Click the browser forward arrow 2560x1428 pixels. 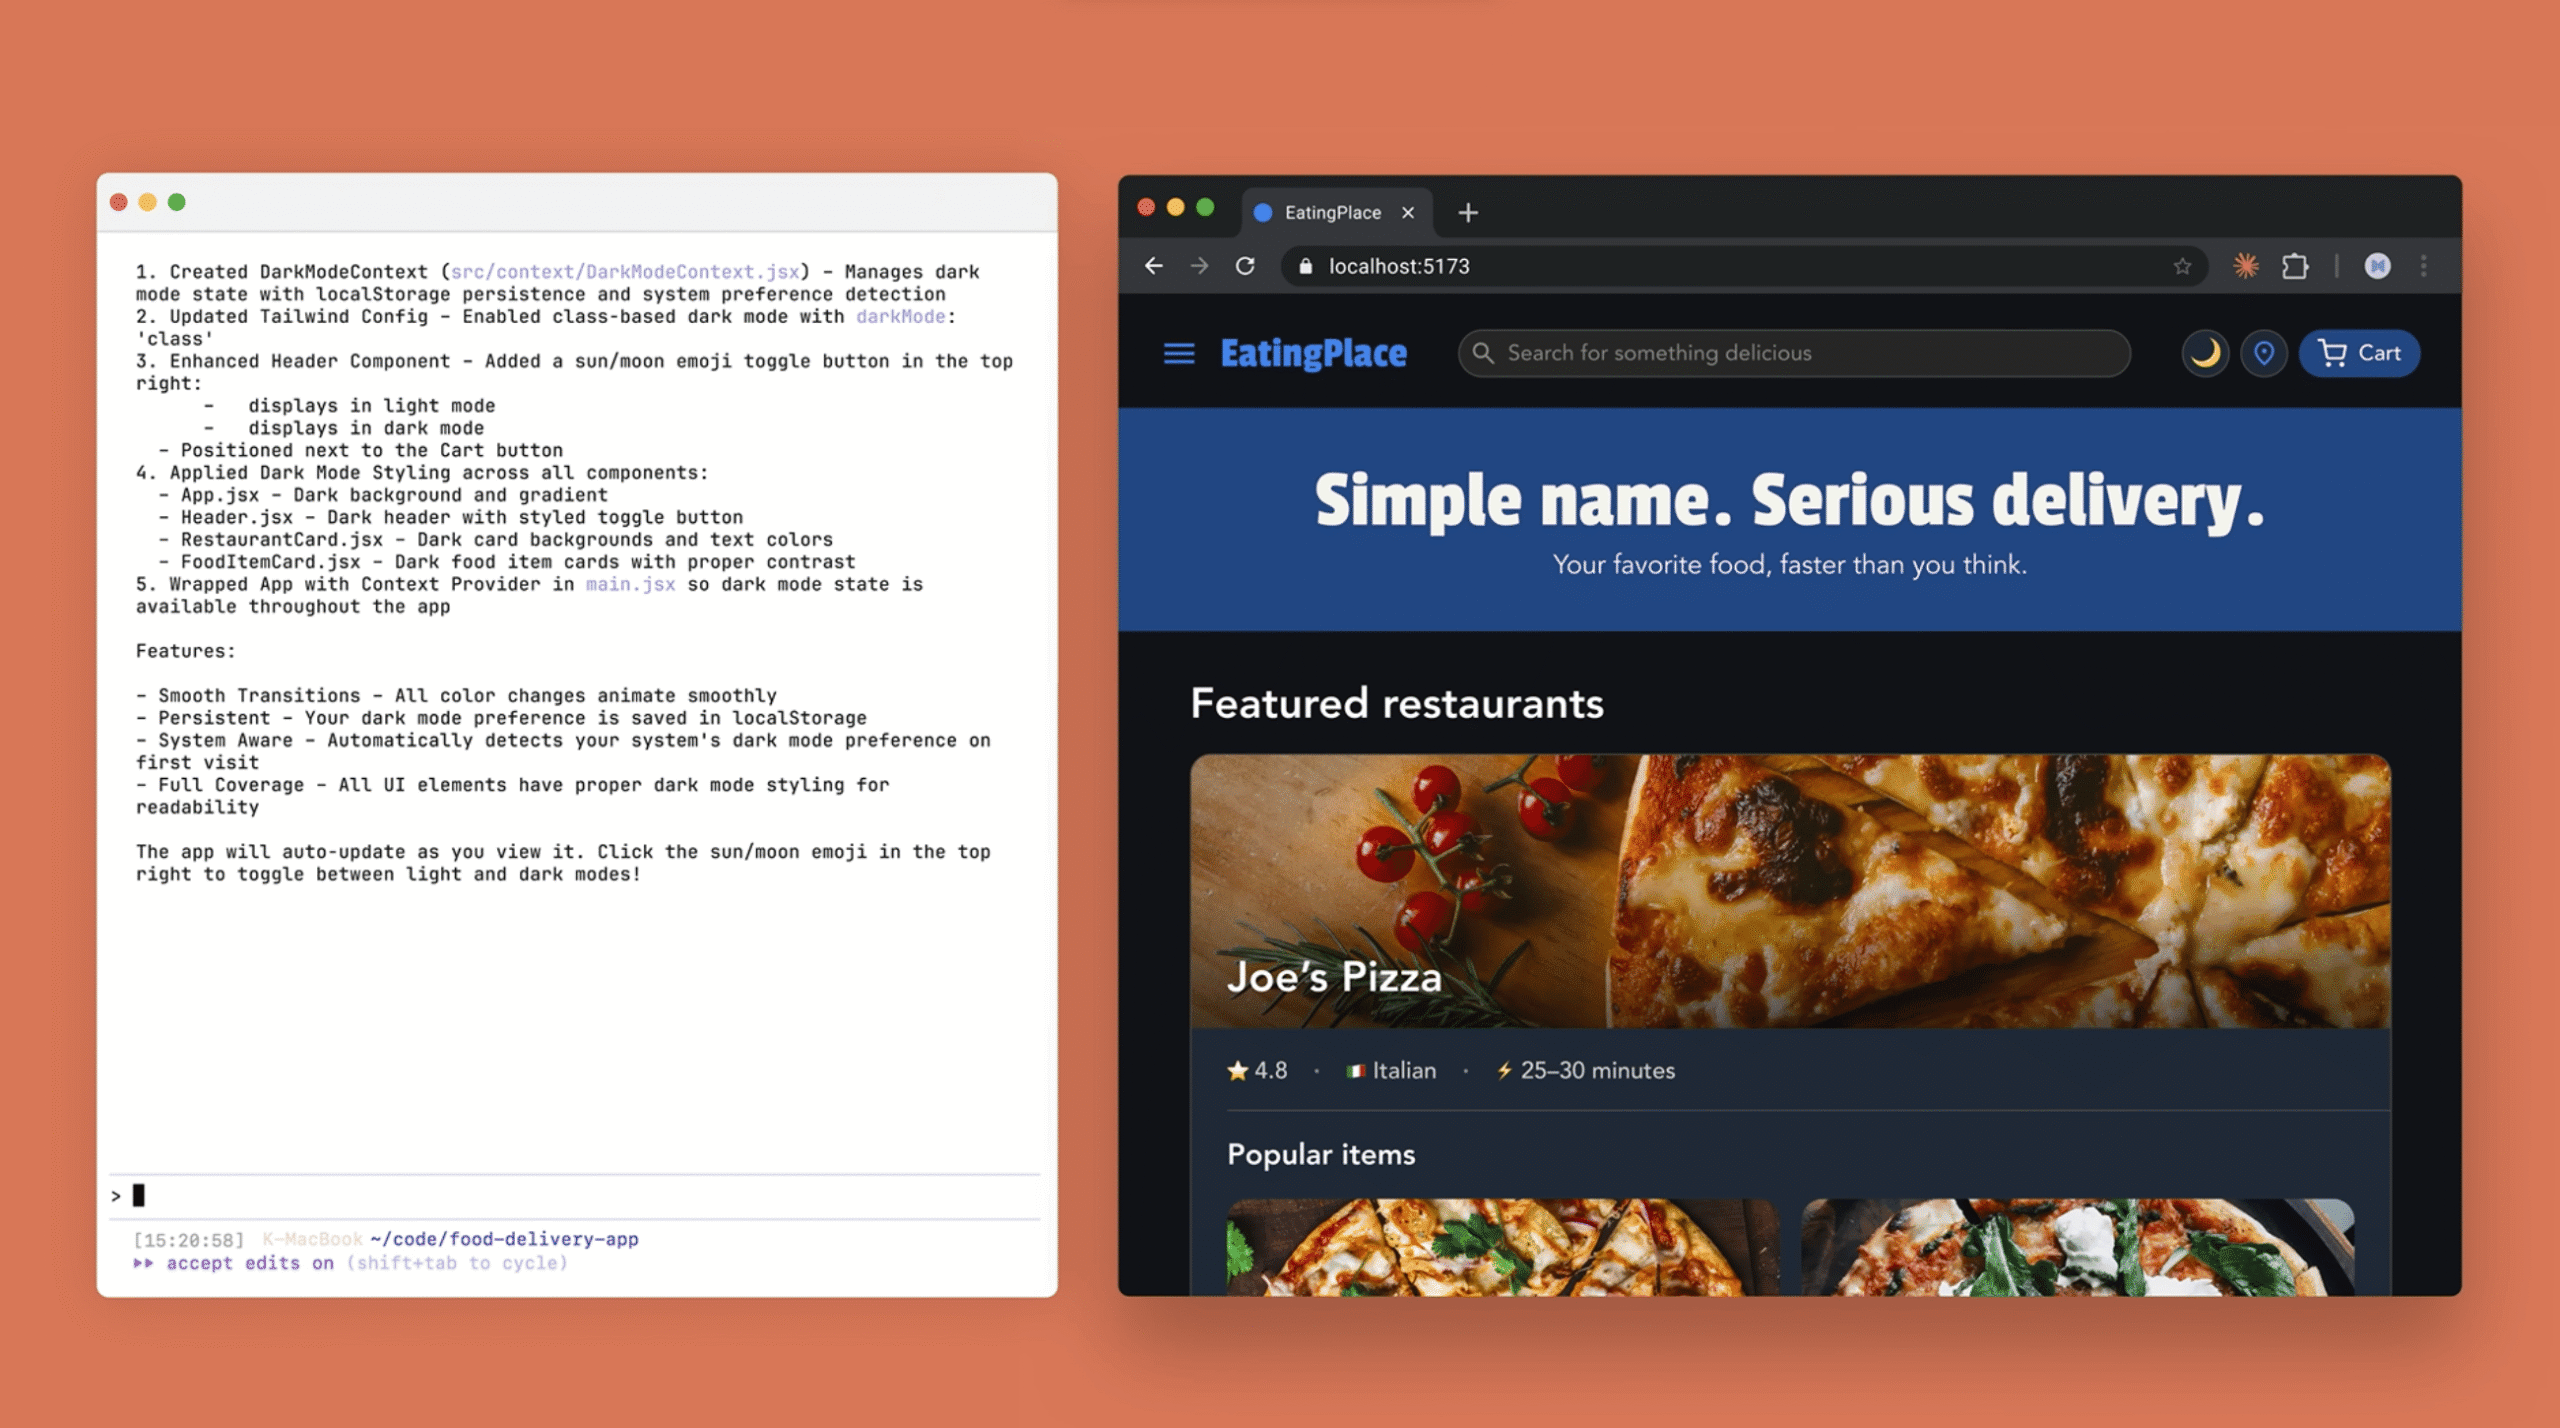[x=1199, y=266]
